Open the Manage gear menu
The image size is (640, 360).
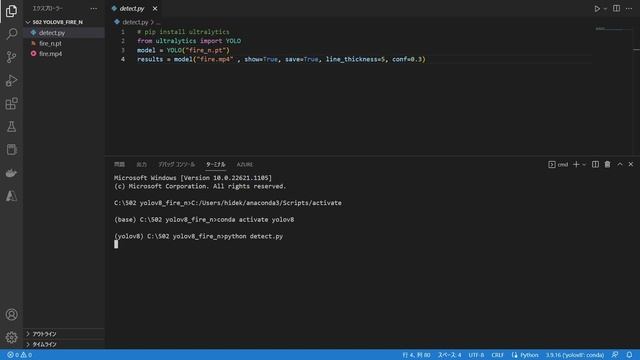click(11, 337)
